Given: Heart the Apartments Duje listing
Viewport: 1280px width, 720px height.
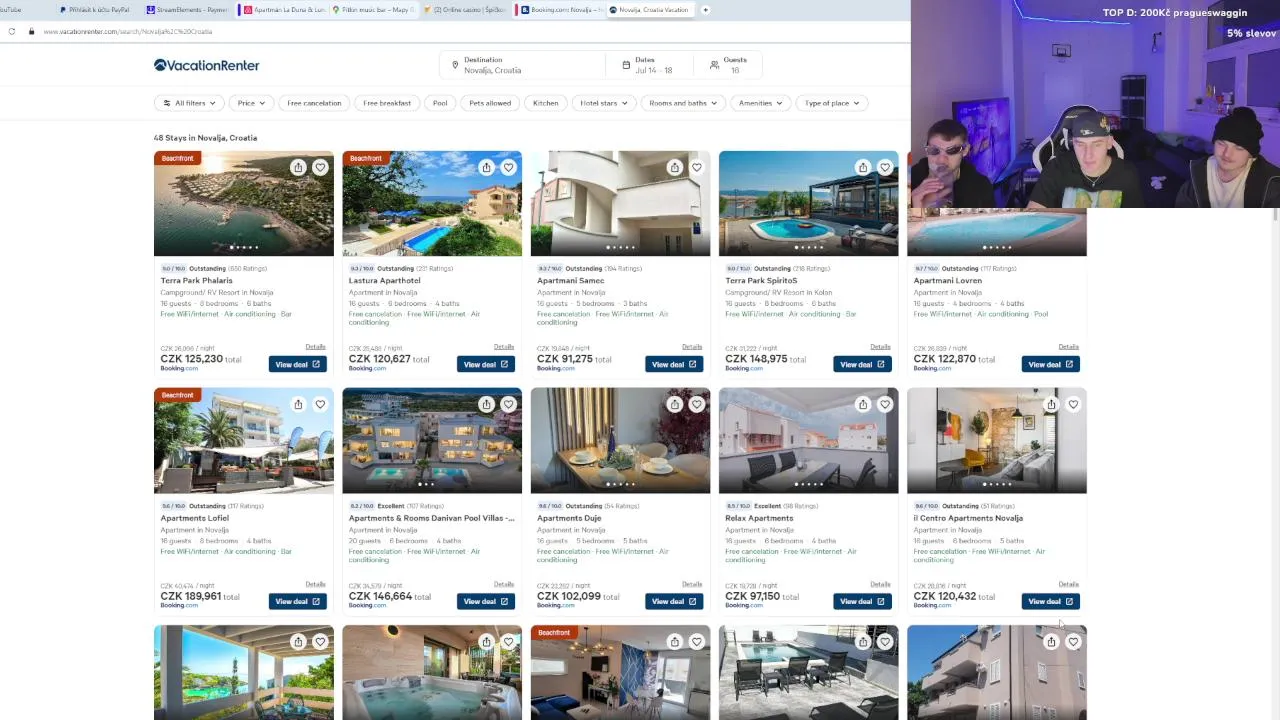Looking at the screenshot, I should pos(696,404).
